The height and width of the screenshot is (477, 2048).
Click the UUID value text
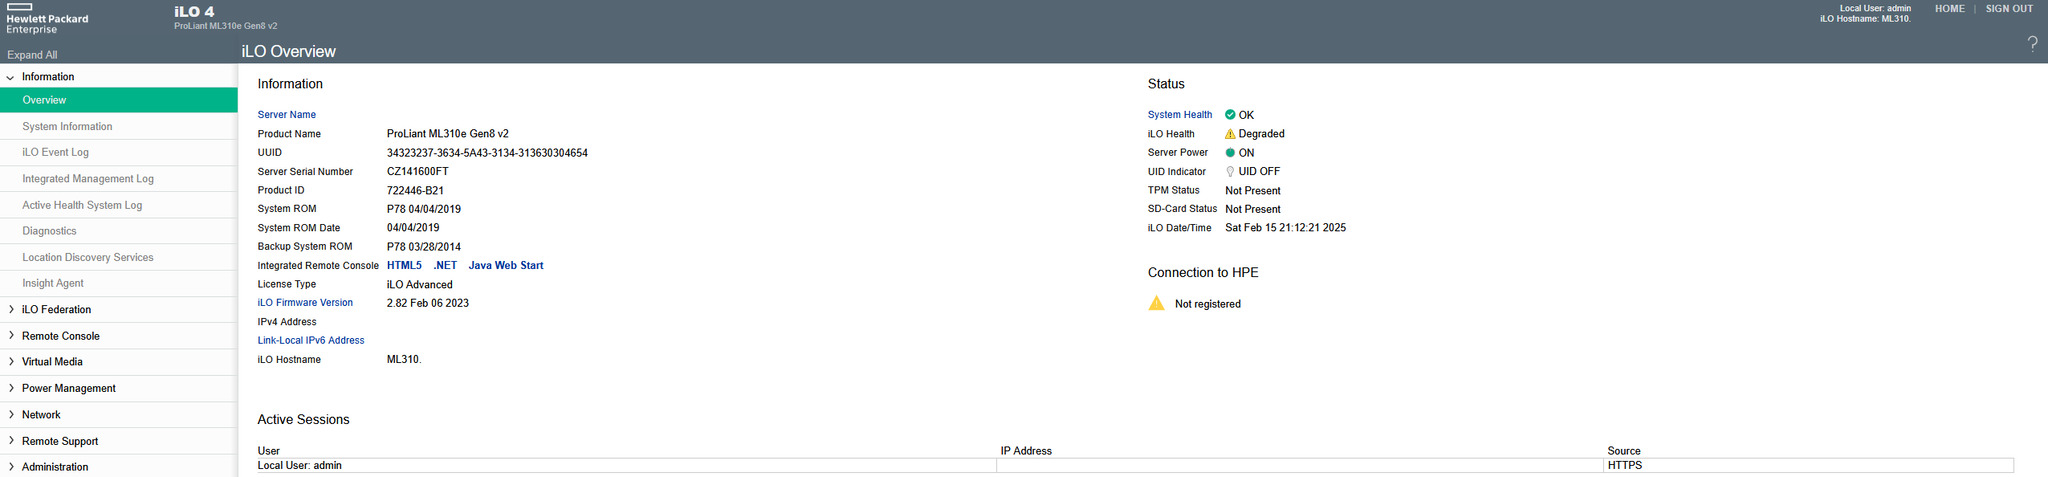click(x=487, y=153)
